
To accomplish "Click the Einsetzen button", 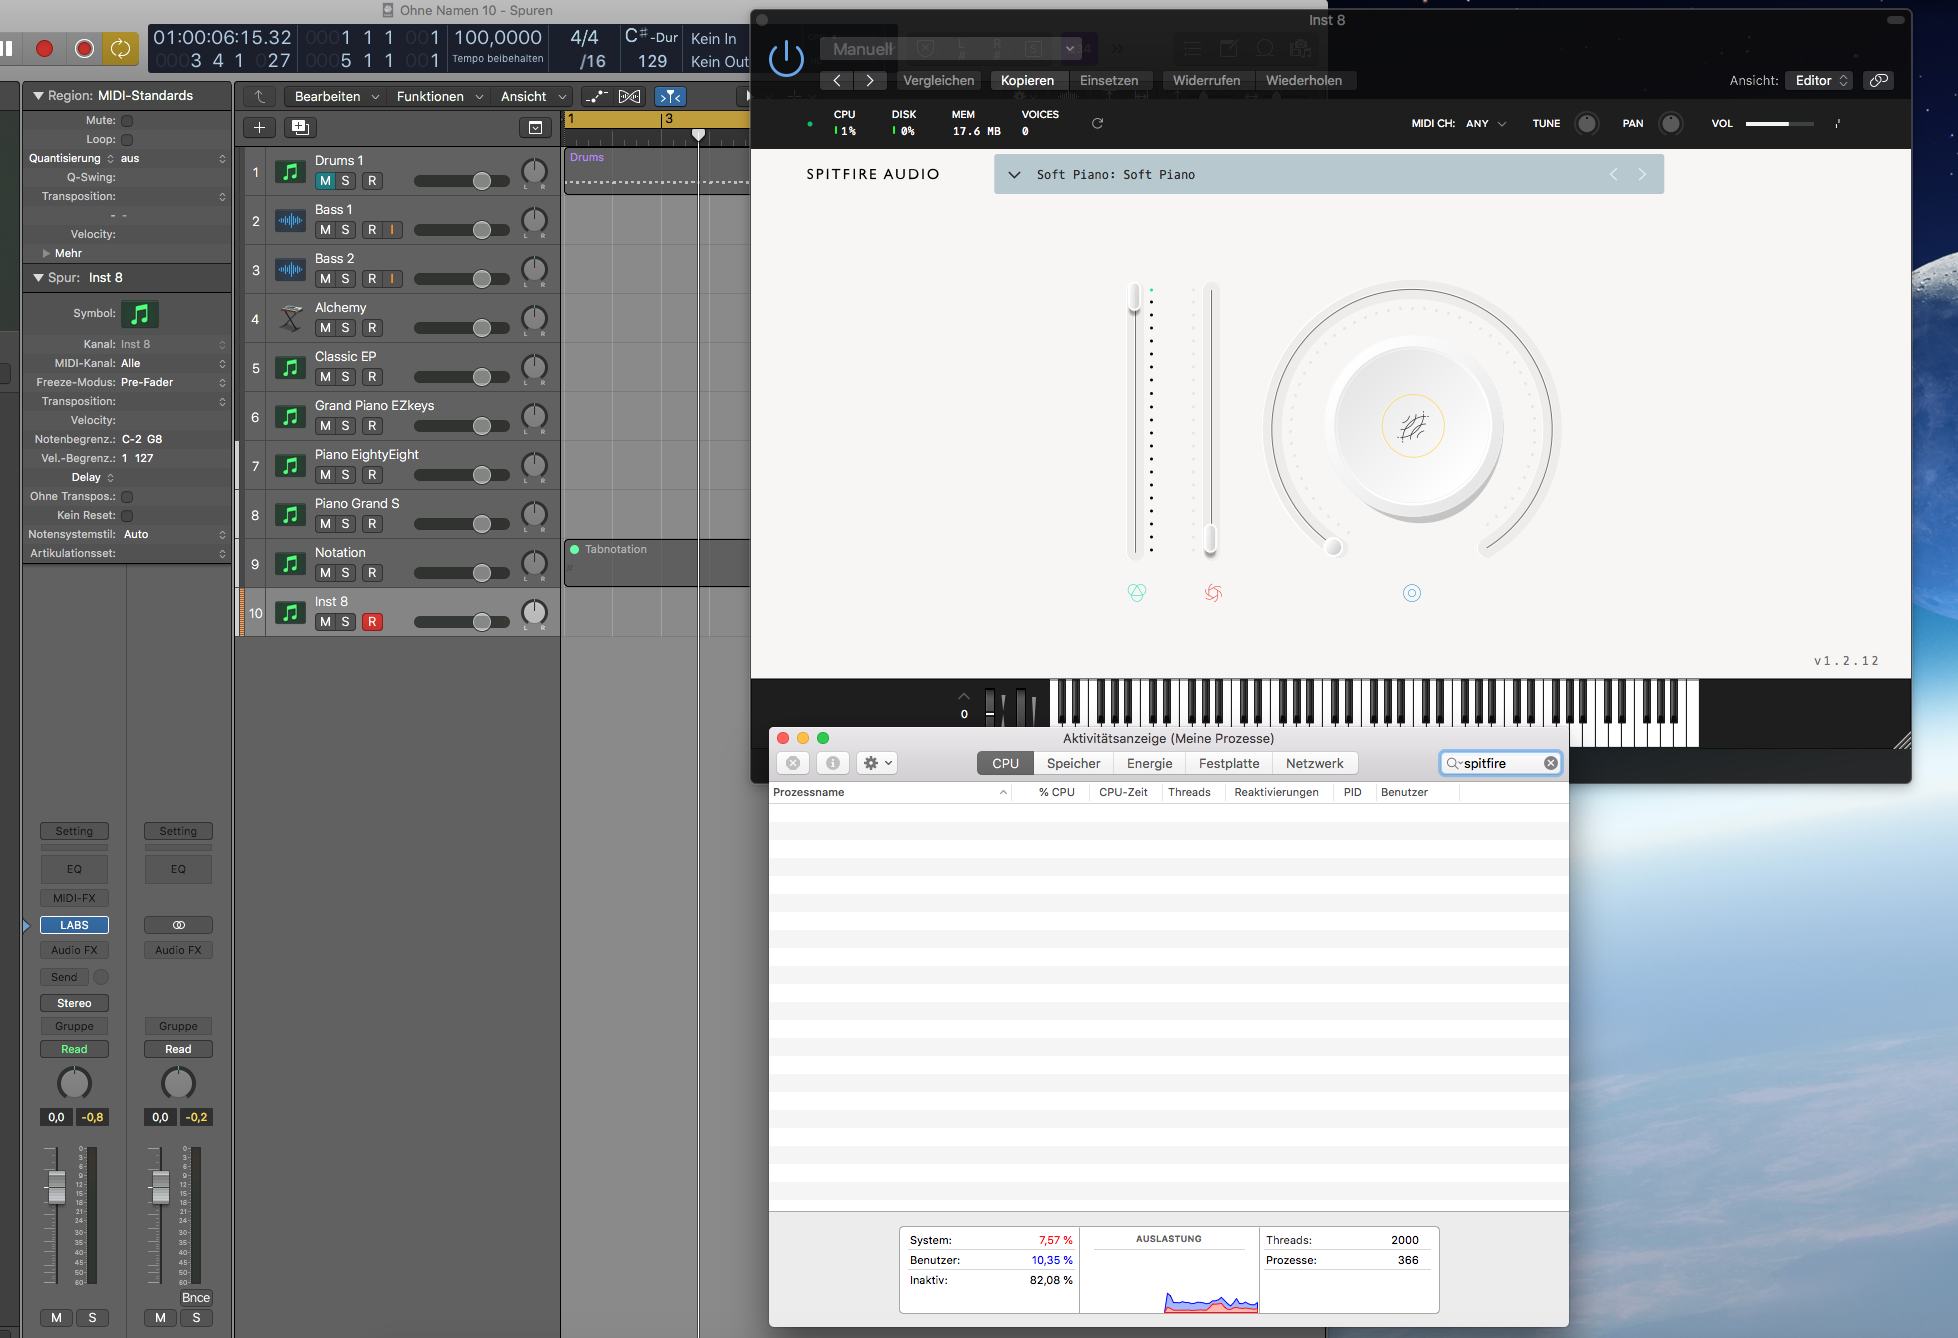I will (1108, 80).
